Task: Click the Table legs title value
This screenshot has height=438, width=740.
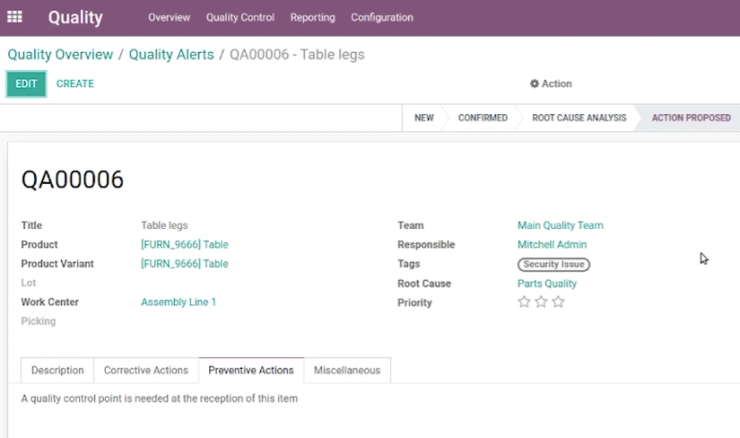Action: pos(164,226)
